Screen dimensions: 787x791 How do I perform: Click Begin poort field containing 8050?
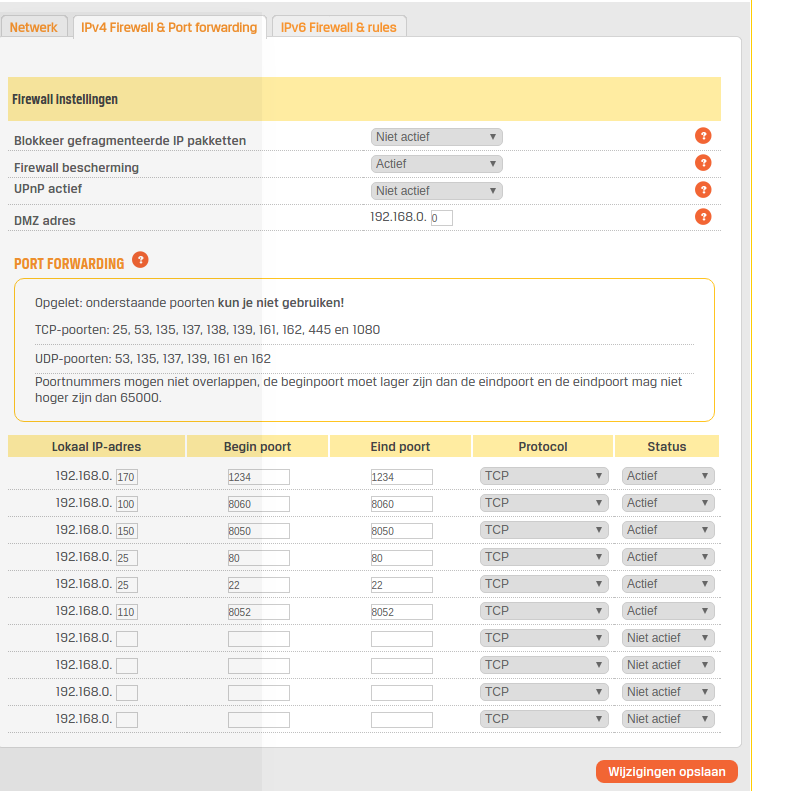coord(258,531)
